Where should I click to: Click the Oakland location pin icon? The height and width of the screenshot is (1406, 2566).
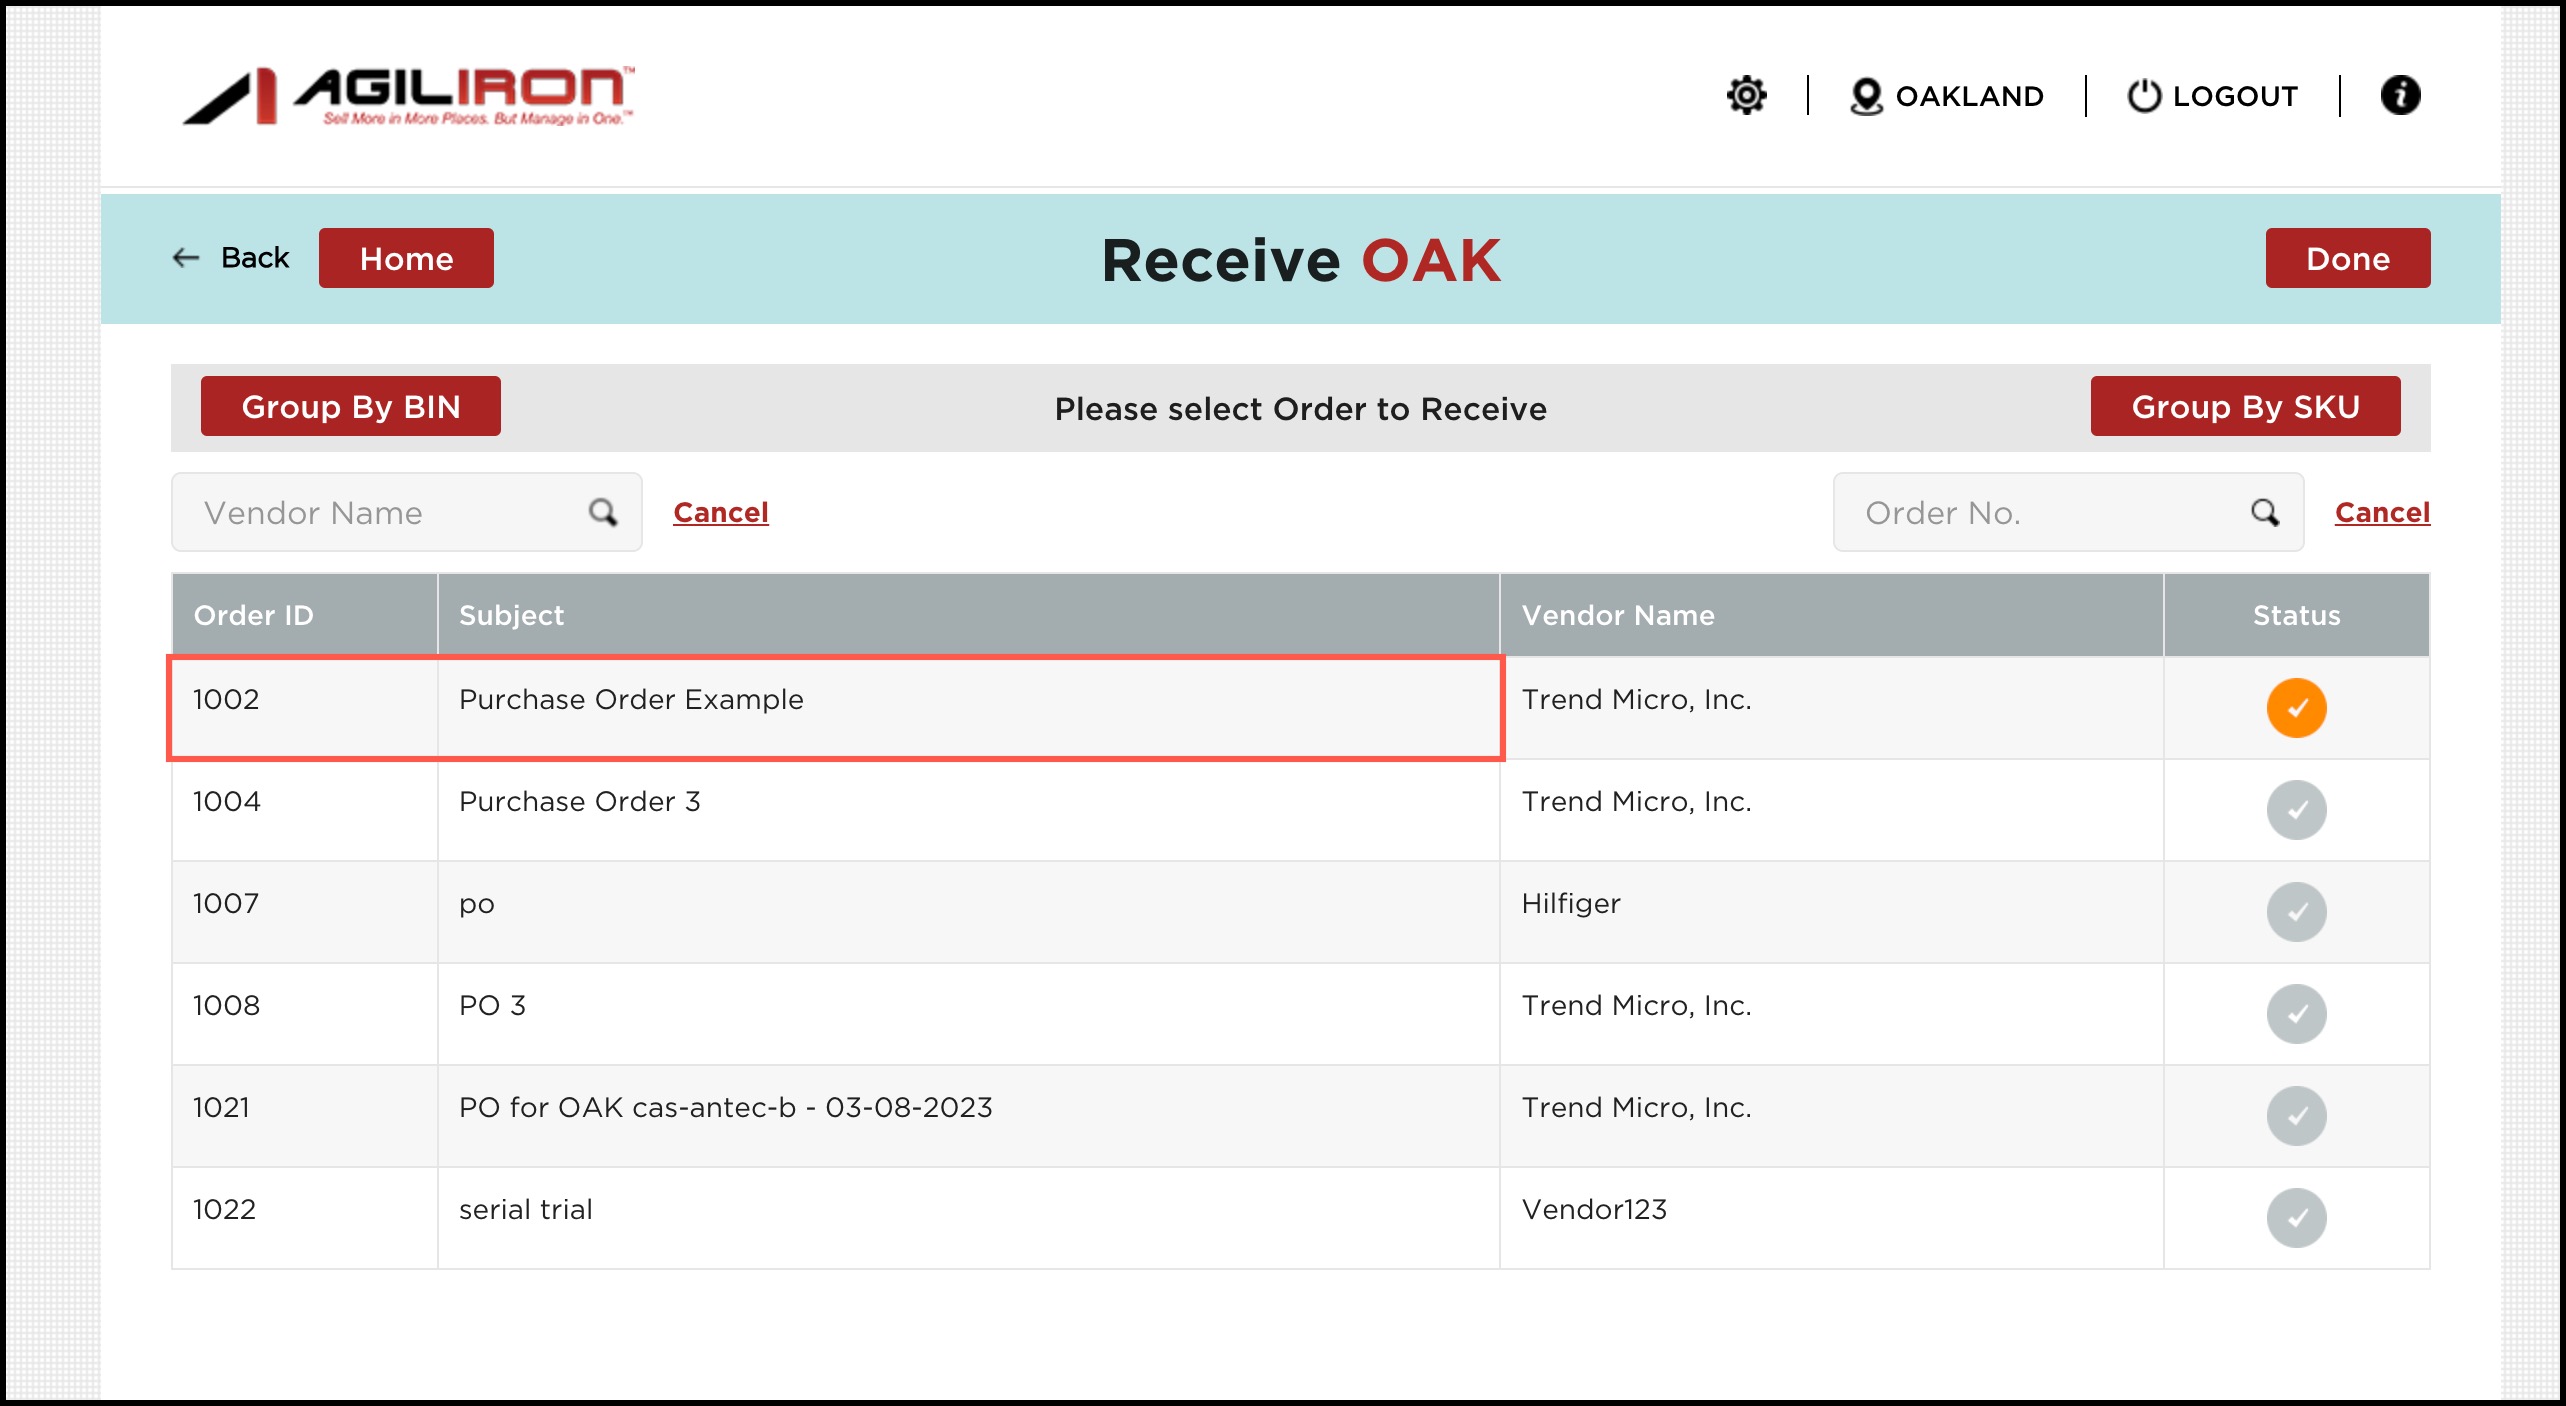click(x=1865, y=96)
